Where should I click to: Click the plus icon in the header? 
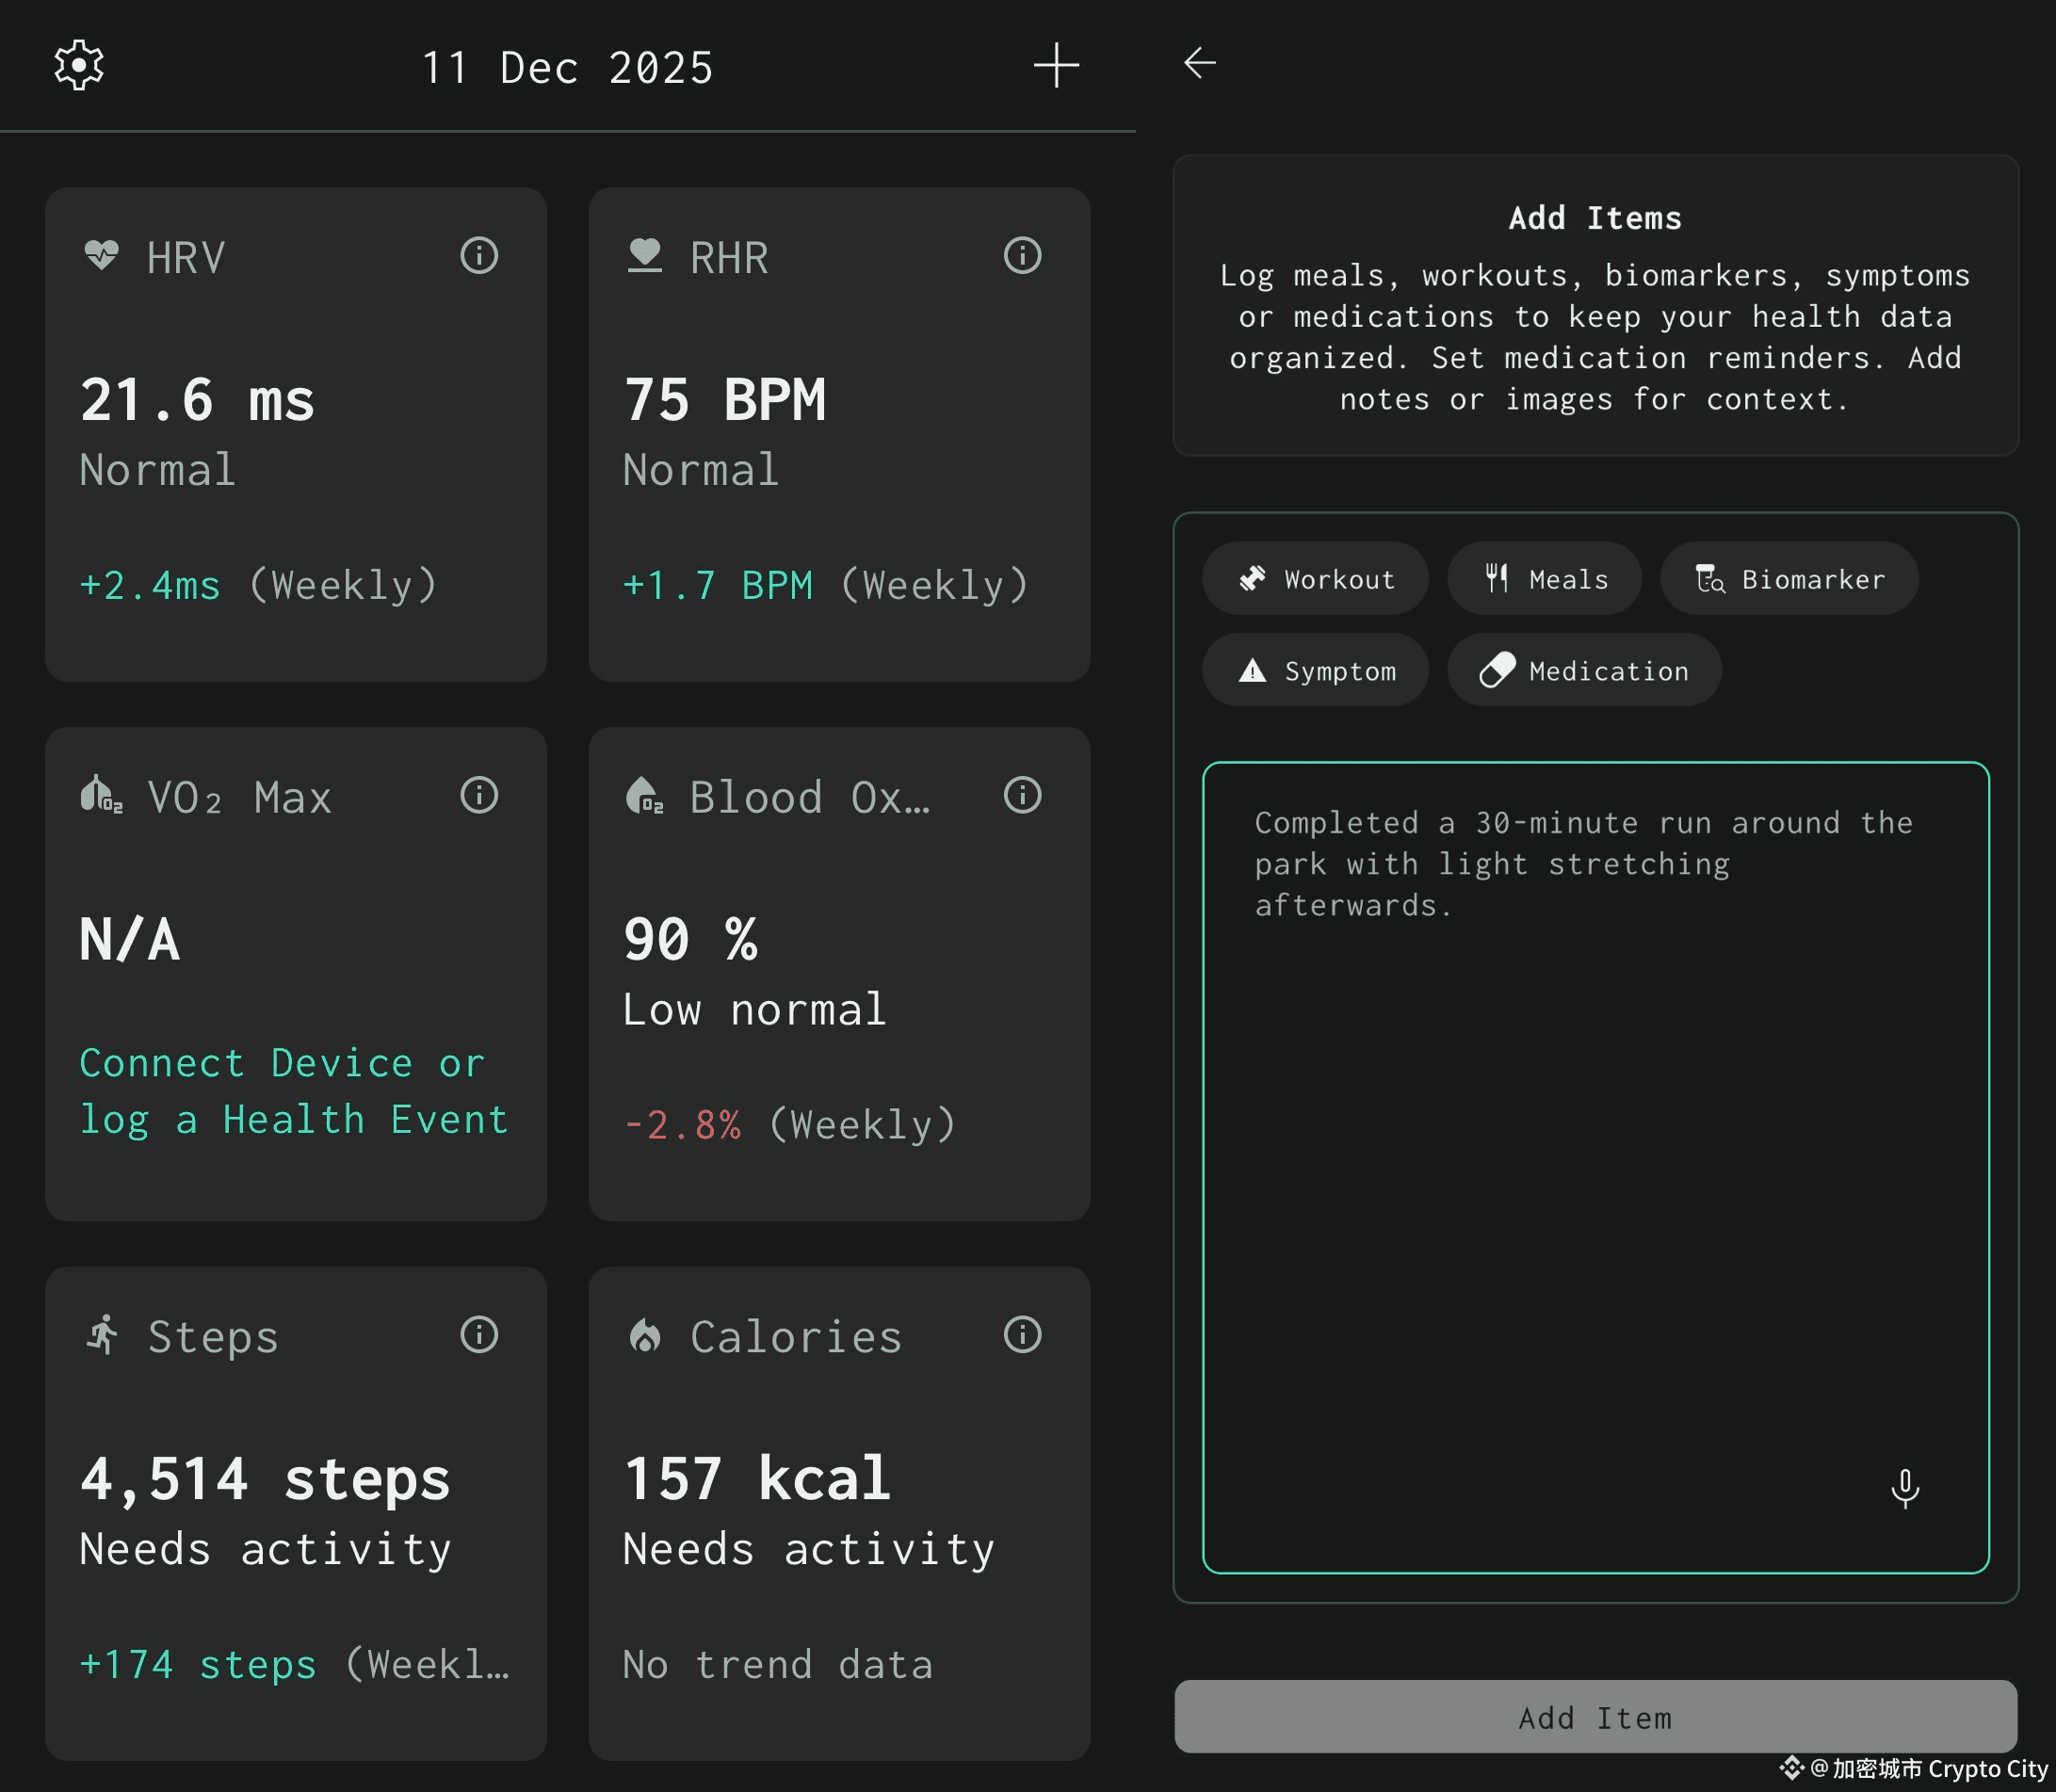1057,64
